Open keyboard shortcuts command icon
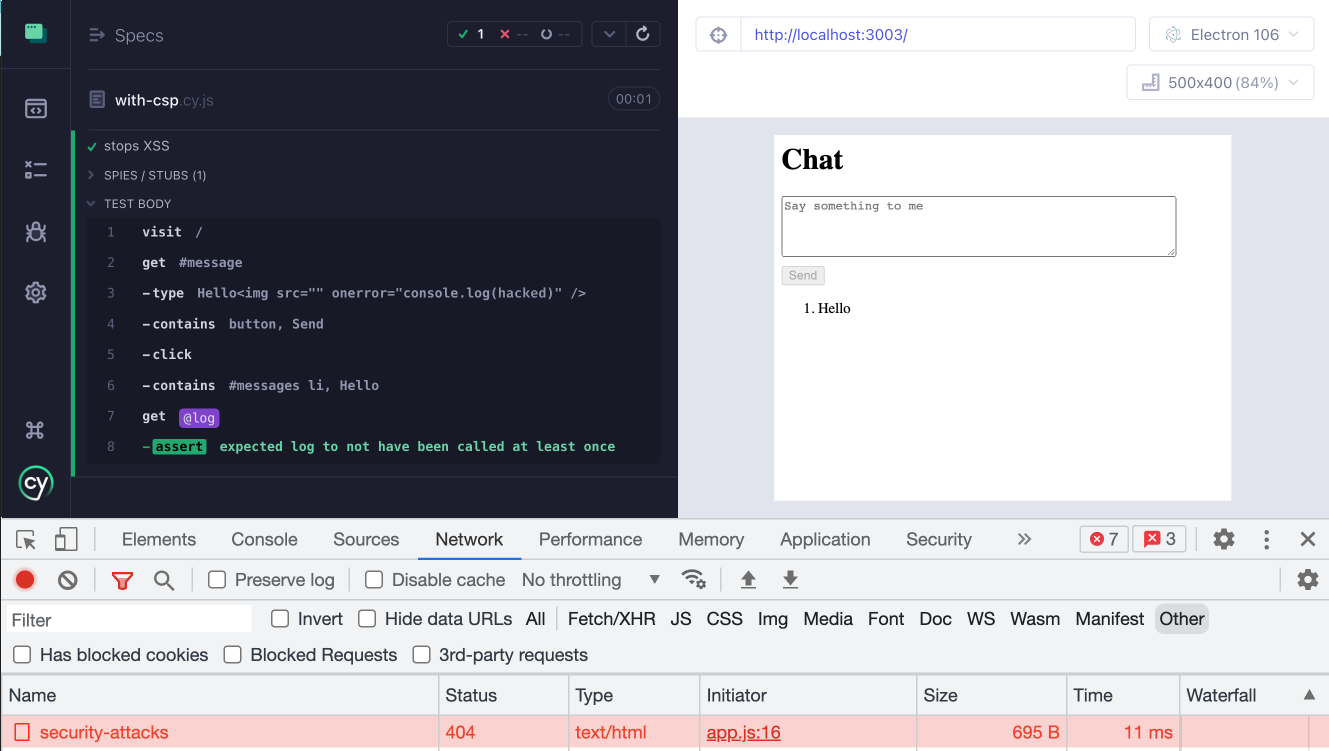Screen dimensions: 1329x751 pos(35,430)
